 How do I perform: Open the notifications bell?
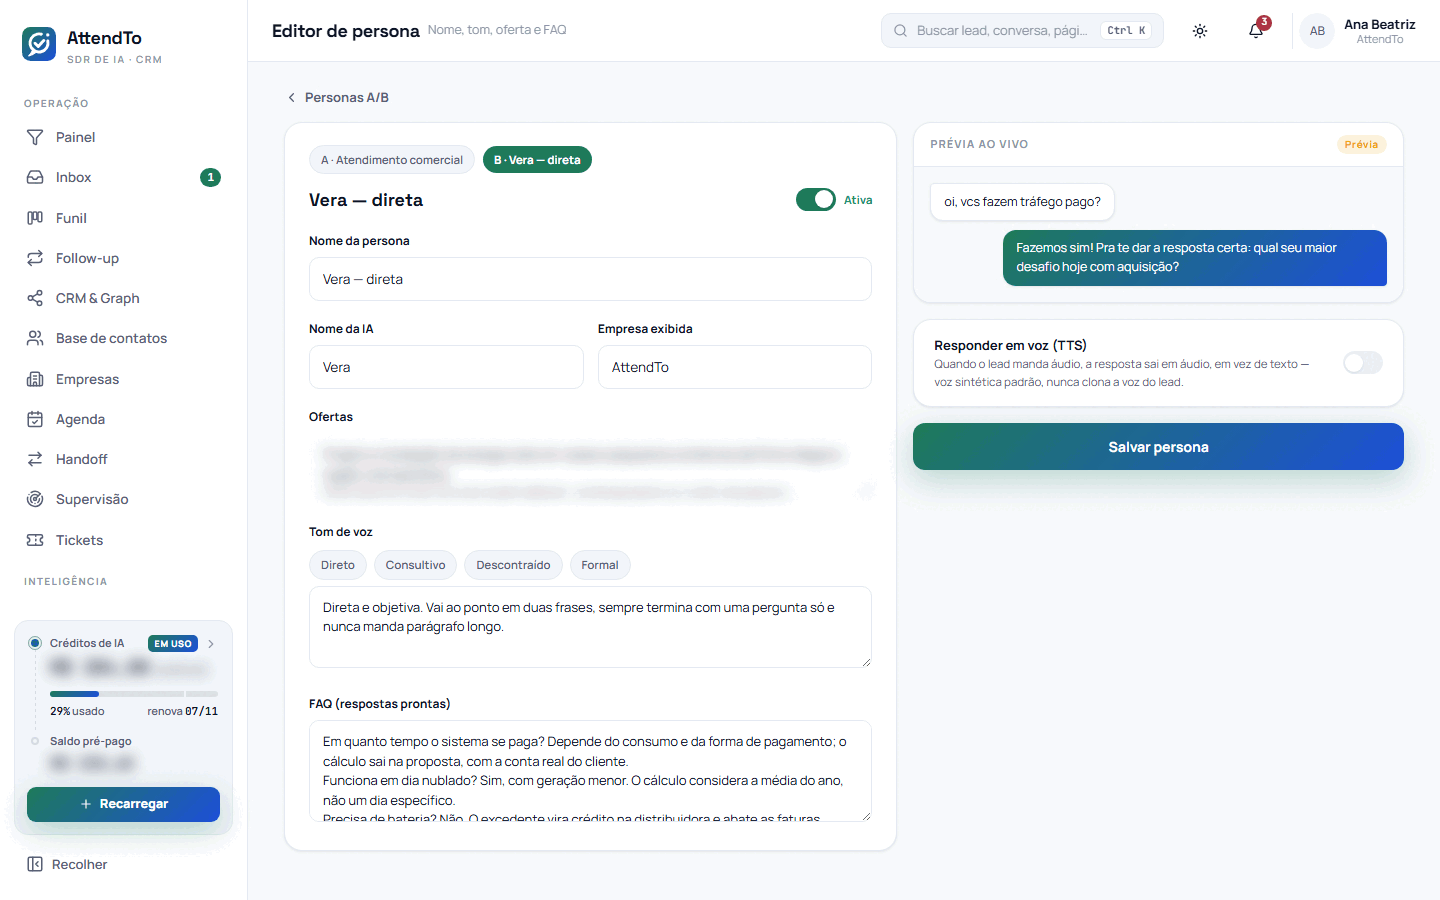[x=1256, y=31]
